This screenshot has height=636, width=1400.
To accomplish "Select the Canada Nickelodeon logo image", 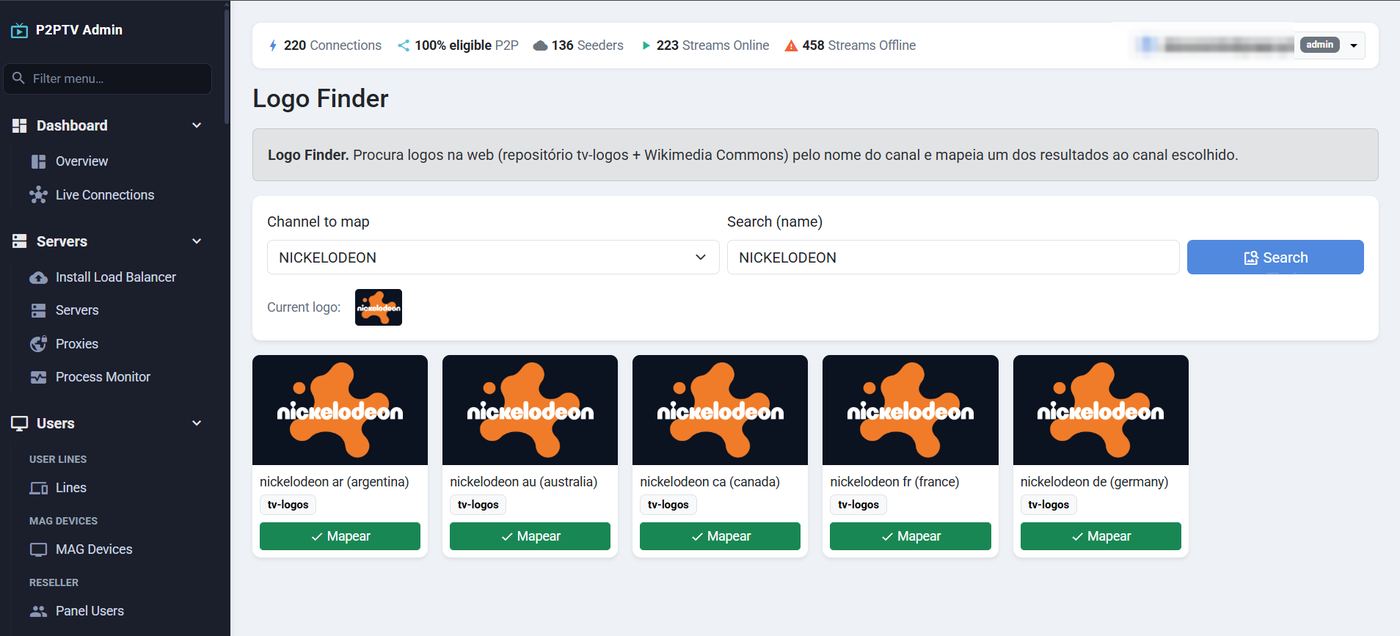I will (x=720, y=410).
